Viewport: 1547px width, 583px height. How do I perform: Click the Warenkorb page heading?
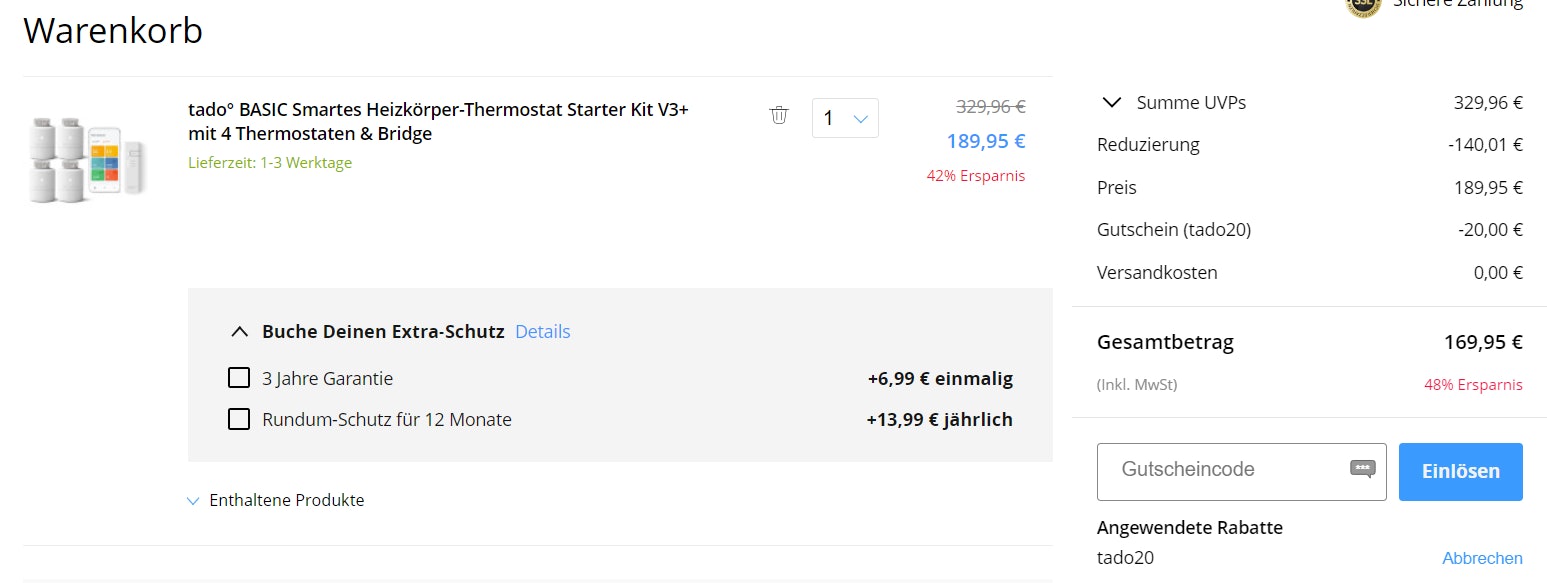[x=113, y=31]
